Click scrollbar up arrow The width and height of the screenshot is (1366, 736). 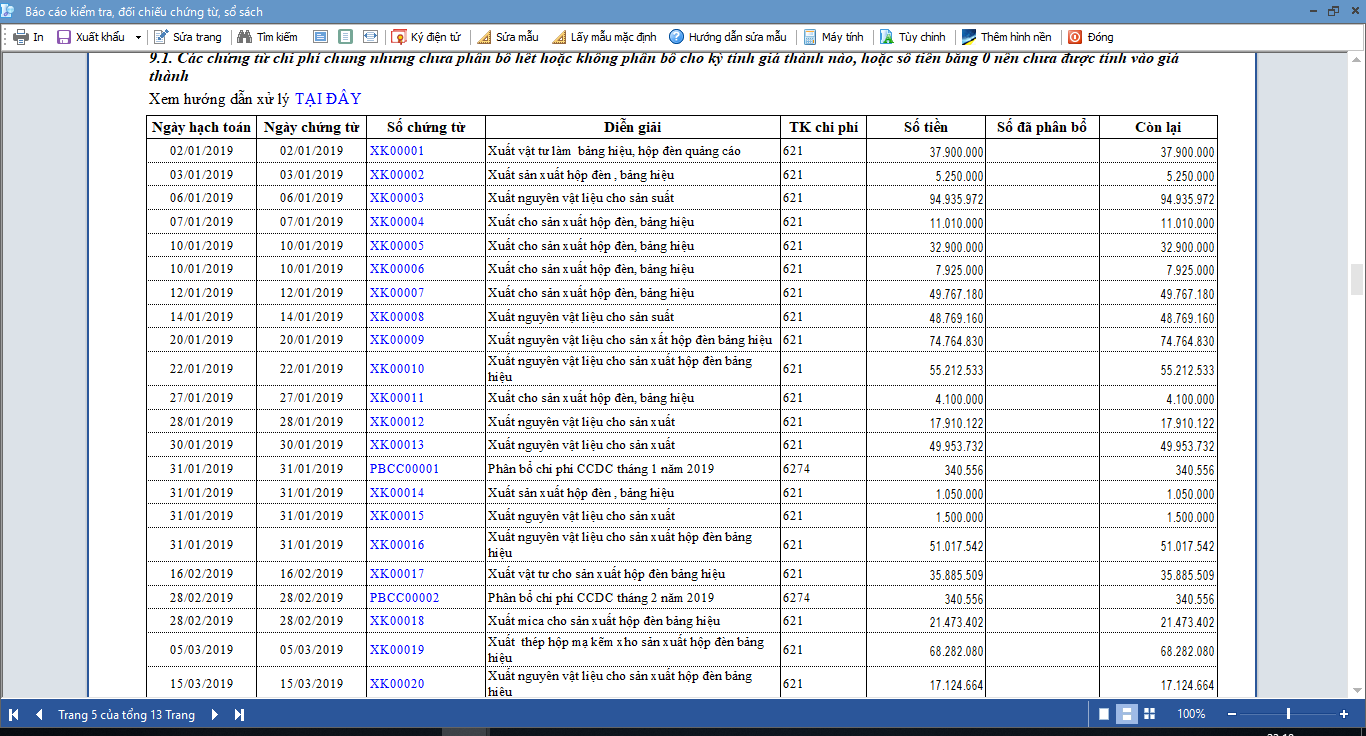point(1357,62)
